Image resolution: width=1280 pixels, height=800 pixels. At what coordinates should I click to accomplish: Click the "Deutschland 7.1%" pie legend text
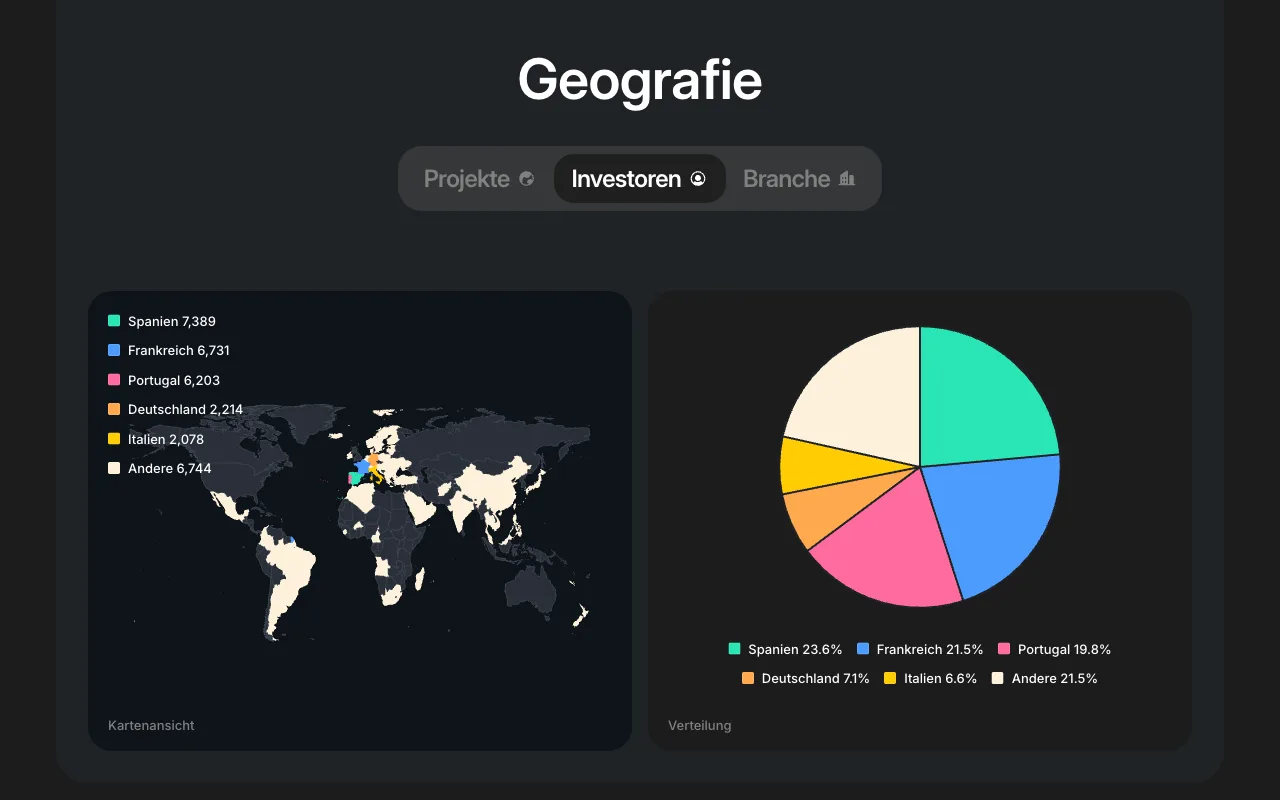(x=815, y=678)
